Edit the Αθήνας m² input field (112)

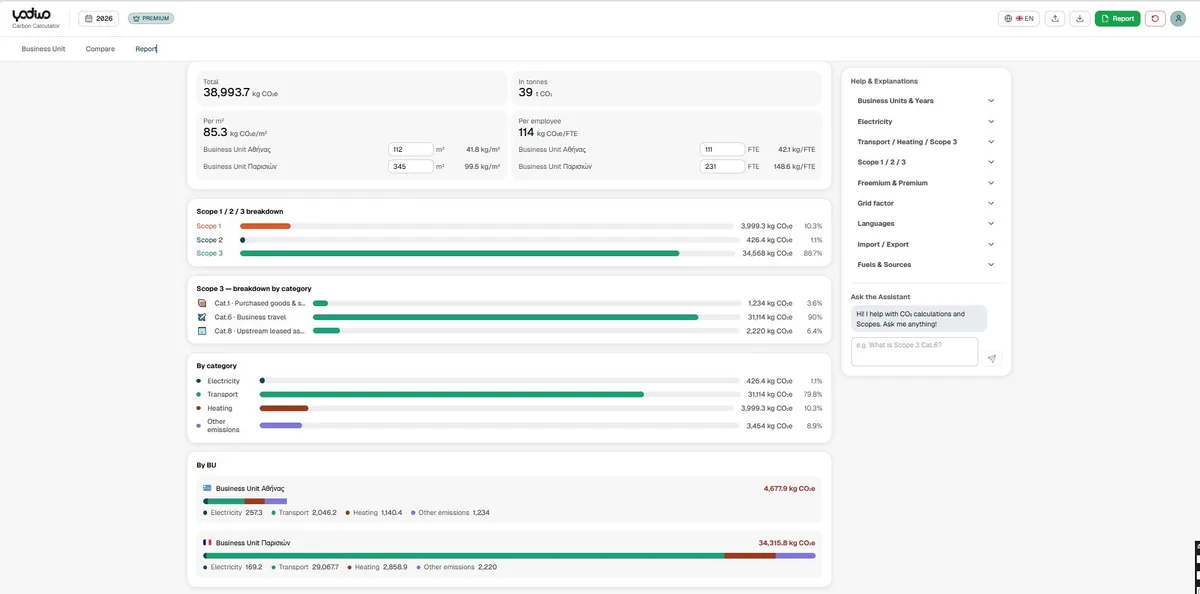(x=411, y=149)
